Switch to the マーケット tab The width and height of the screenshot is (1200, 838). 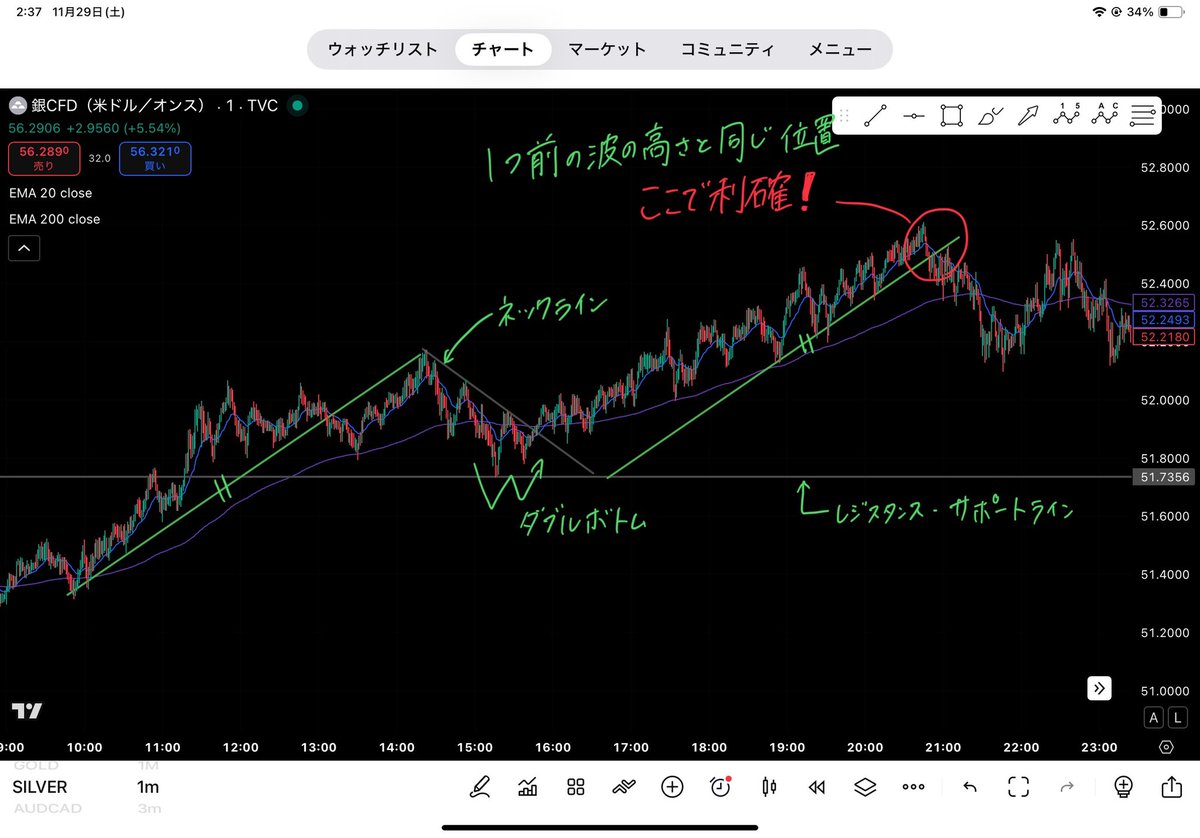pyautogui.click(x=607, y=49)
